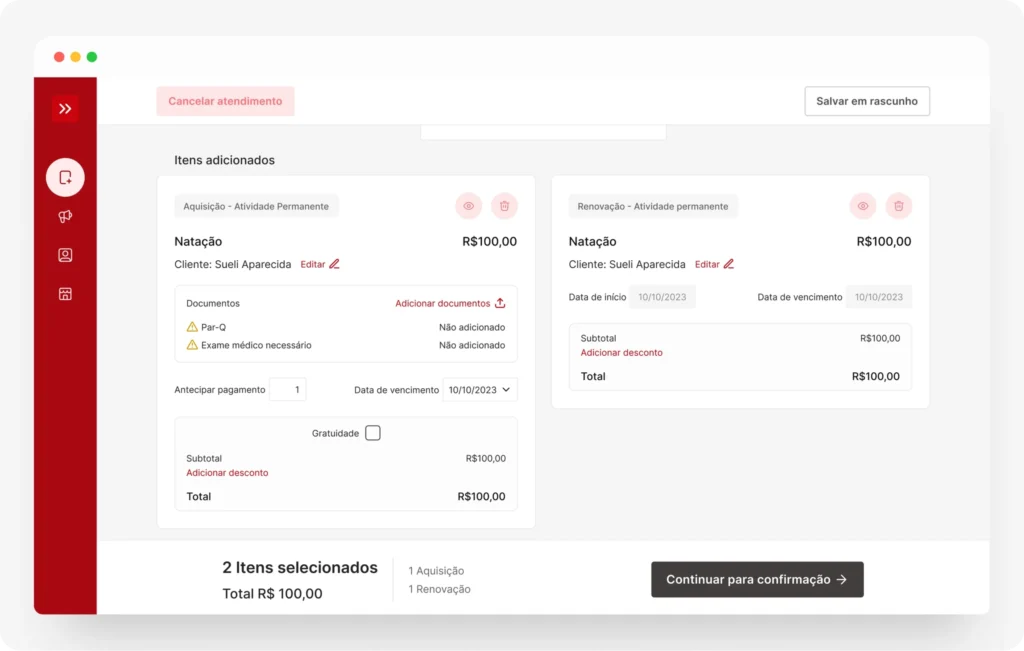
Task: Toggle visibility eye on Renovação card
Action: click(862, 206)
